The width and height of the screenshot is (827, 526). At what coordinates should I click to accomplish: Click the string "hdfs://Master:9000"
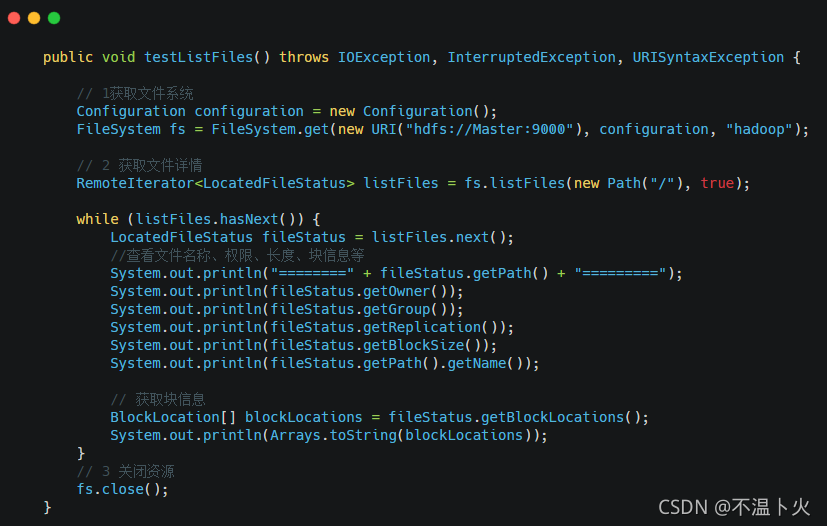(489, 129)
